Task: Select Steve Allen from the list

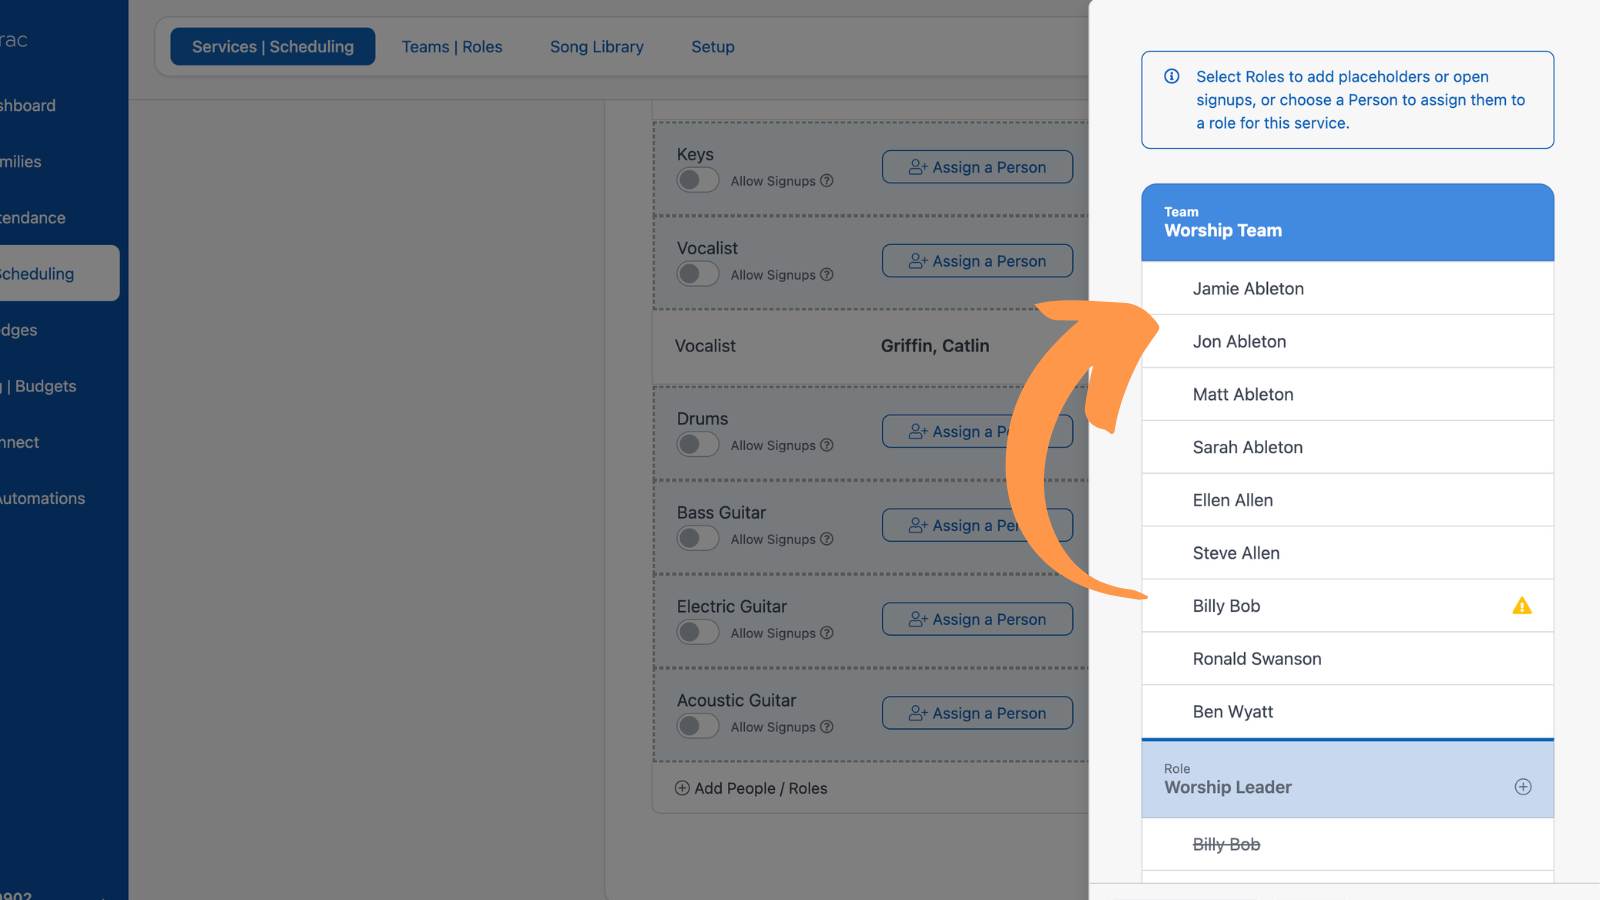Action: point(1347,553)
